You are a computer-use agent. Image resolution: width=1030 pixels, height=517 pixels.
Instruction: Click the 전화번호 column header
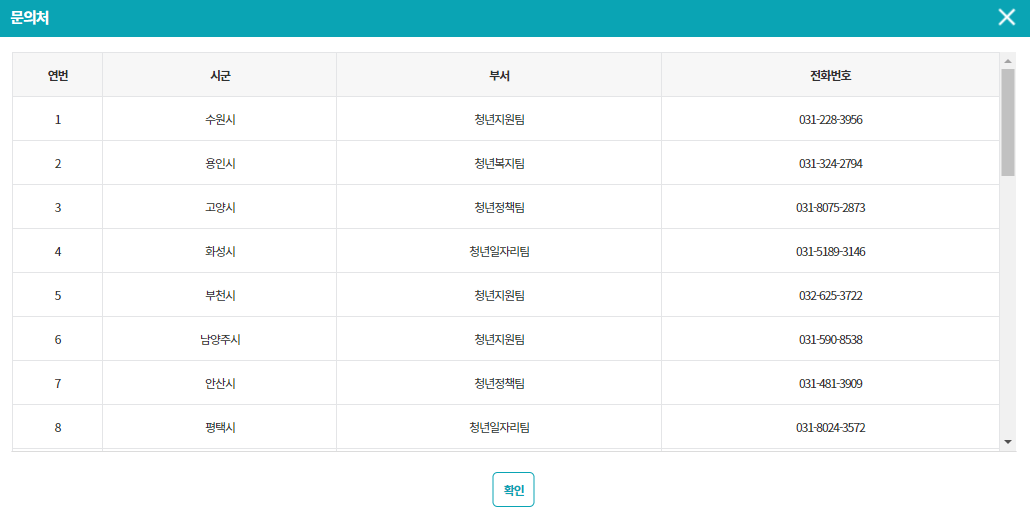(830, 76)
